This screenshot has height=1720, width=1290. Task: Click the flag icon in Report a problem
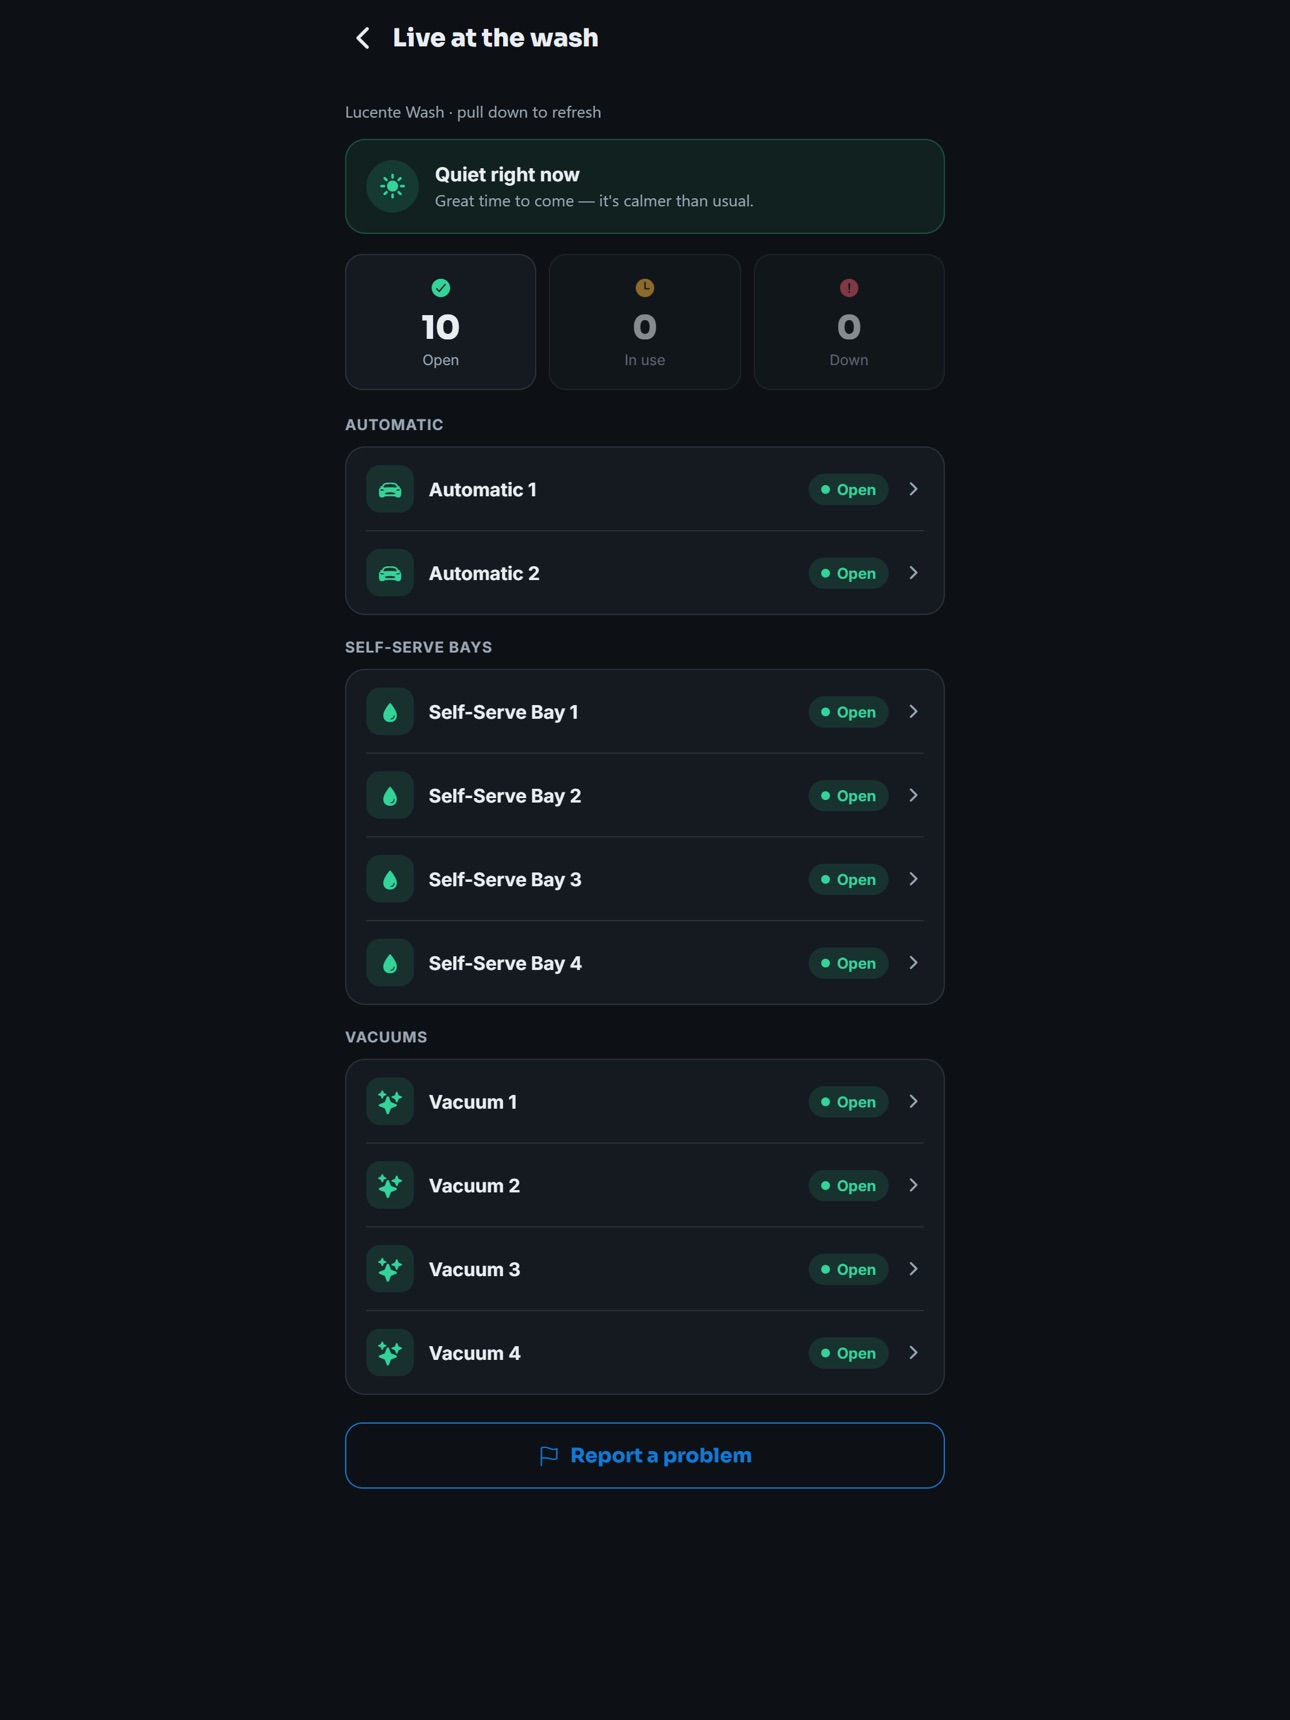[x=549, y=1456]
